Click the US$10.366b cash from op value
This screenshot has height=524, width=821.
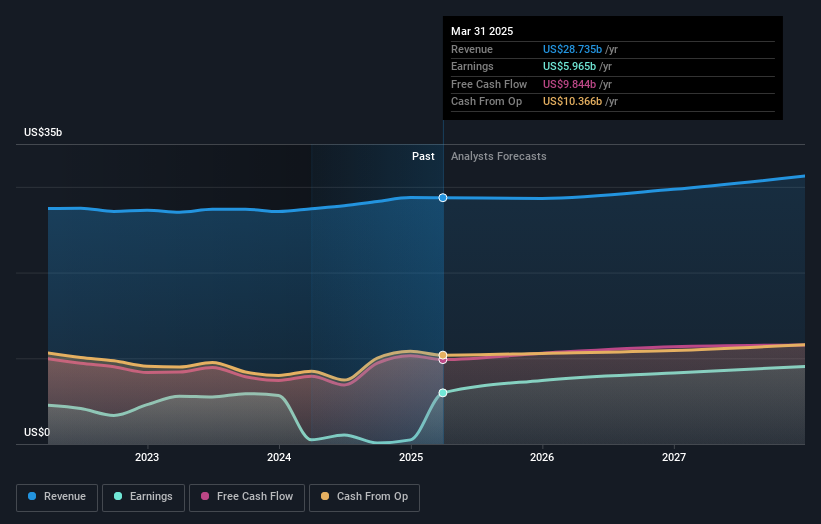pyautogui.click(x=572, y=102)
